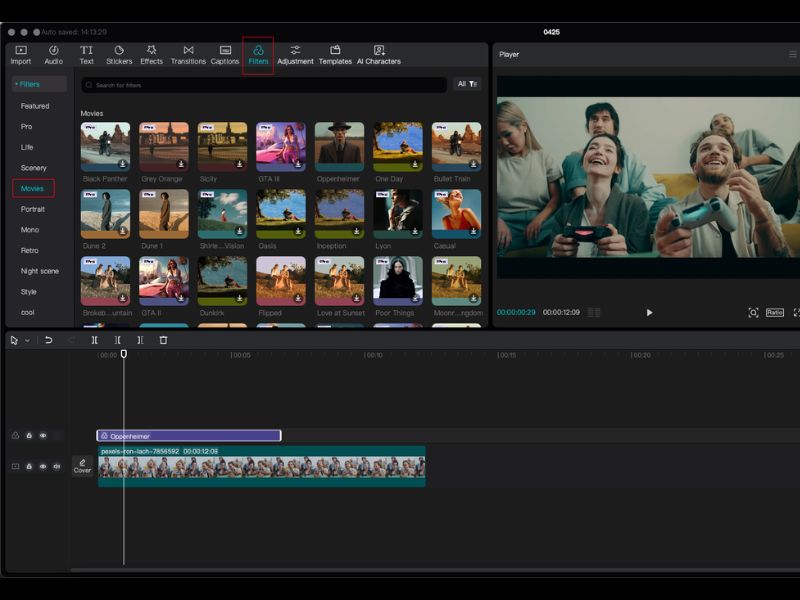Play the video in the Player
This screenshot has width=800, height=600.
[649, 312]
